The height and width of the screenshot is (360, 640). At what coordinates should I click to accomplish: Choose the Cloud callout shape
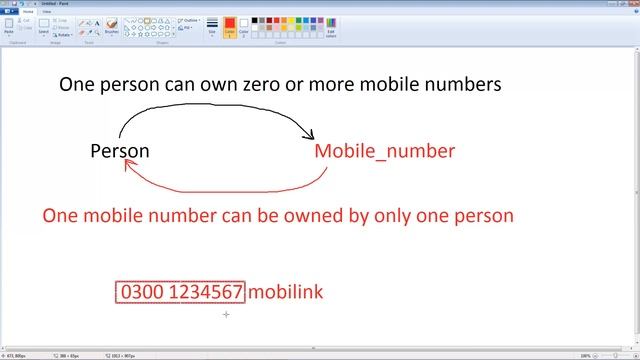click(x=167, y=34)
